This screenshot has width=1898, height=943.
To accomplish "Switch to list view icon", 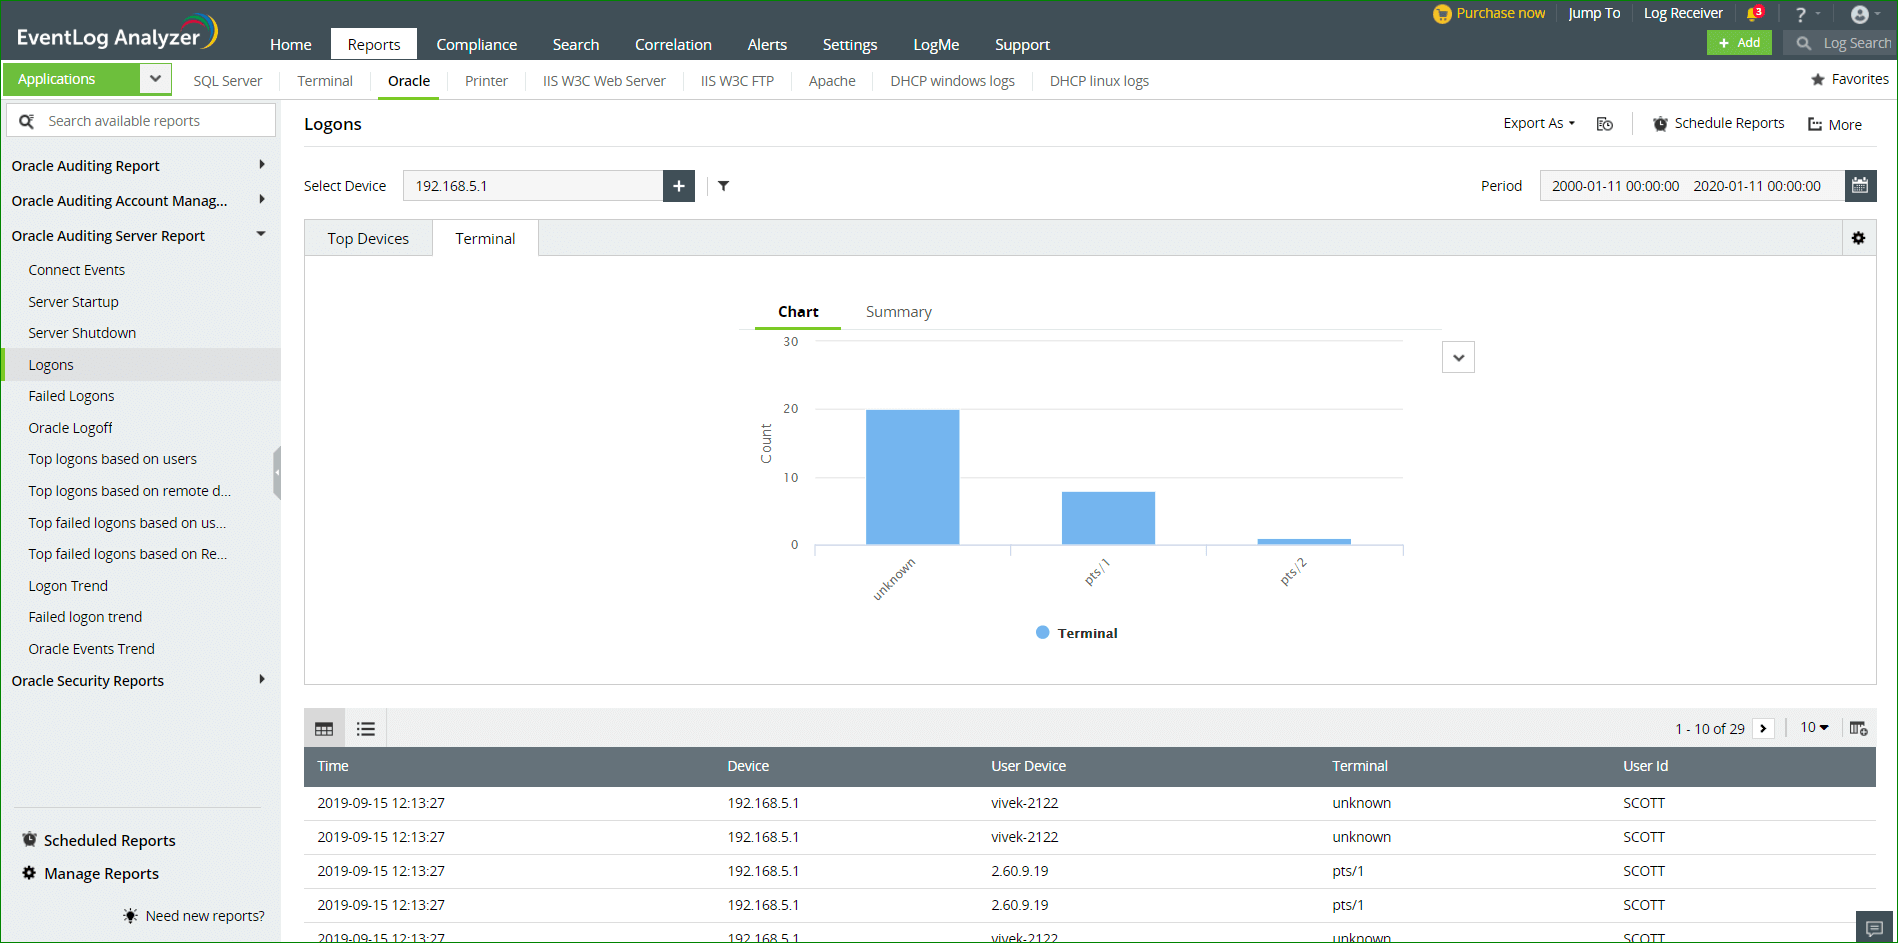I will coord(366,729).
